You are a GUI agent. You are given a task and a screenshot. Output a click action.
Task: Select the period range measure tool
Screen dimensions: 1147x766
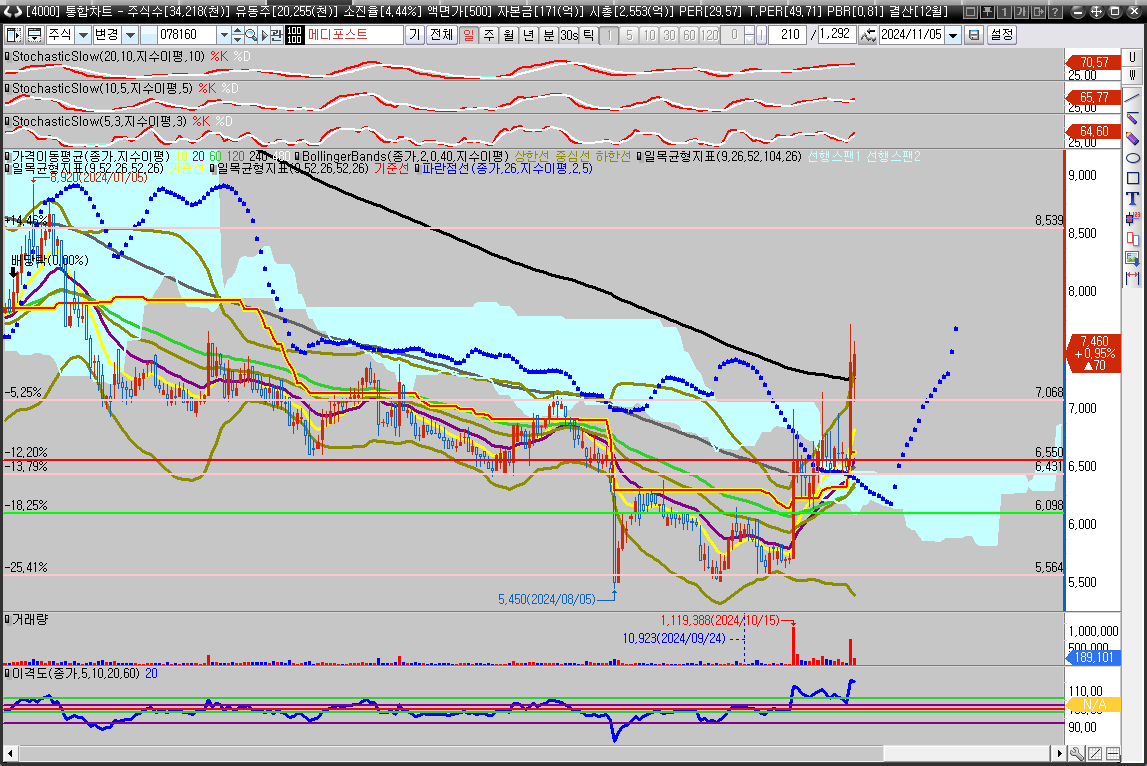click(x=1132, y=277)
